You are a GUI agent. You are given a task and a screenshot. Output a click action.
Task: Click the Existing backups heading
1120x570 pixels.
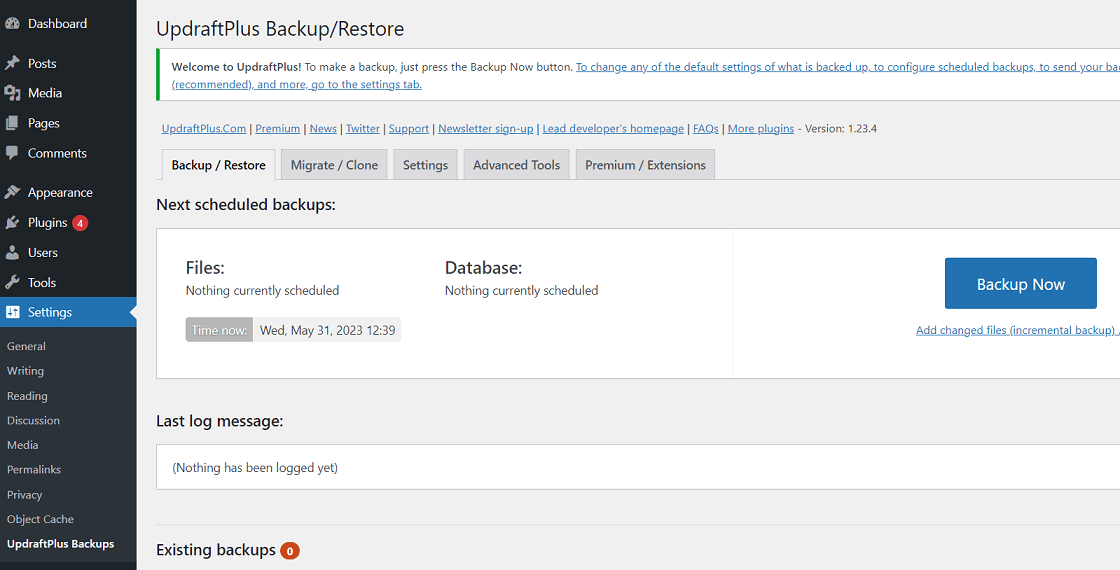[x=216, y=550]
